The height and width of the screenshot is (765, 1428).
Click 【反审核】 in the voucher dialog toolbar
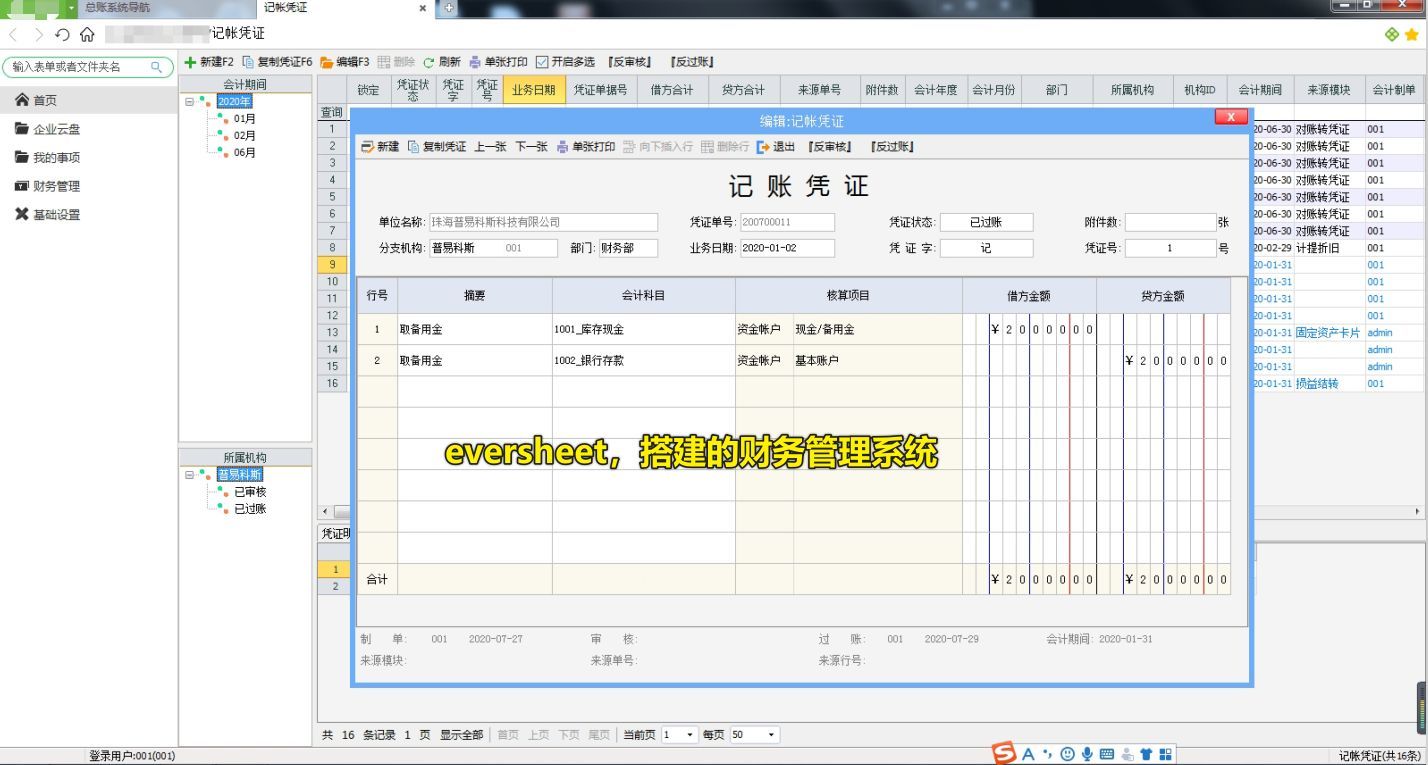pyautogui.click(x=830, y=147)
